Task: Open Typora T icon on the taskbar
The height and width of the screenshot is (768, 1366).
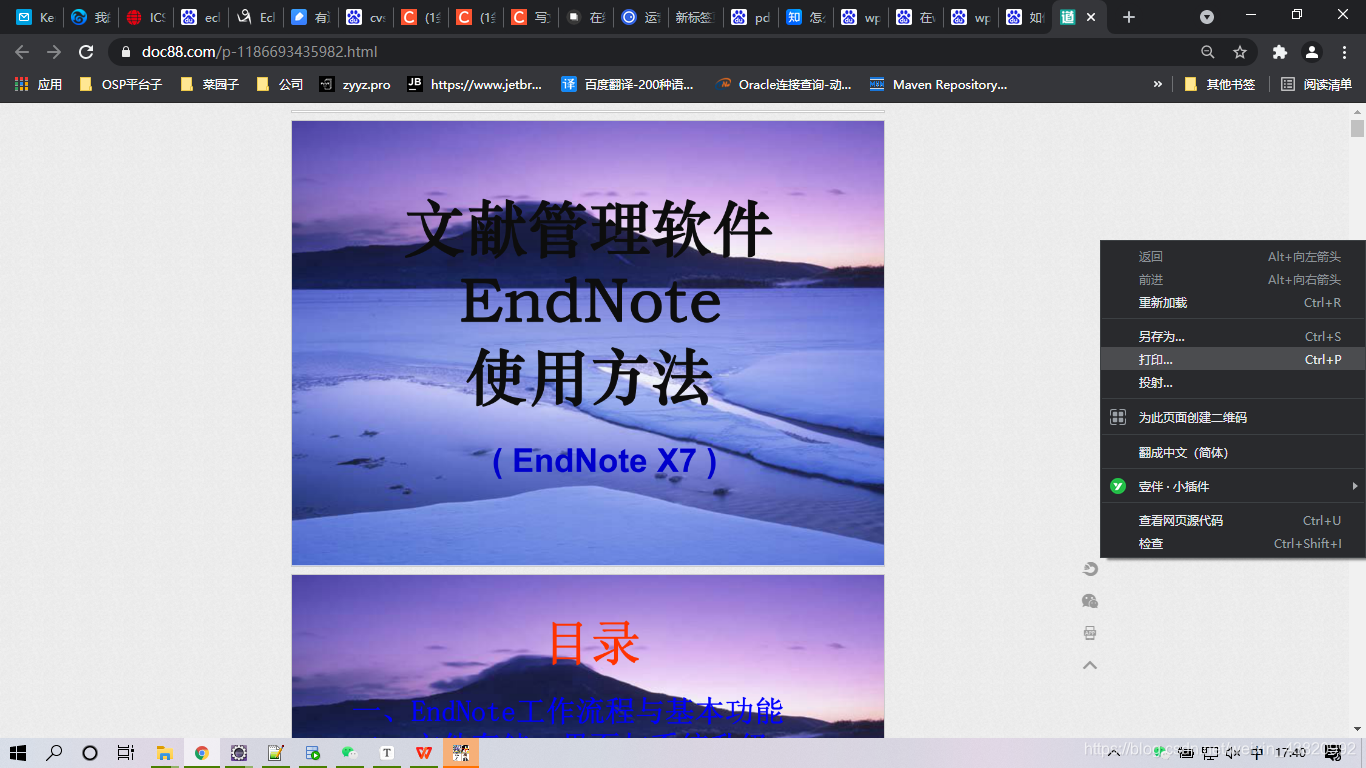Action: (x=387, y=753)
